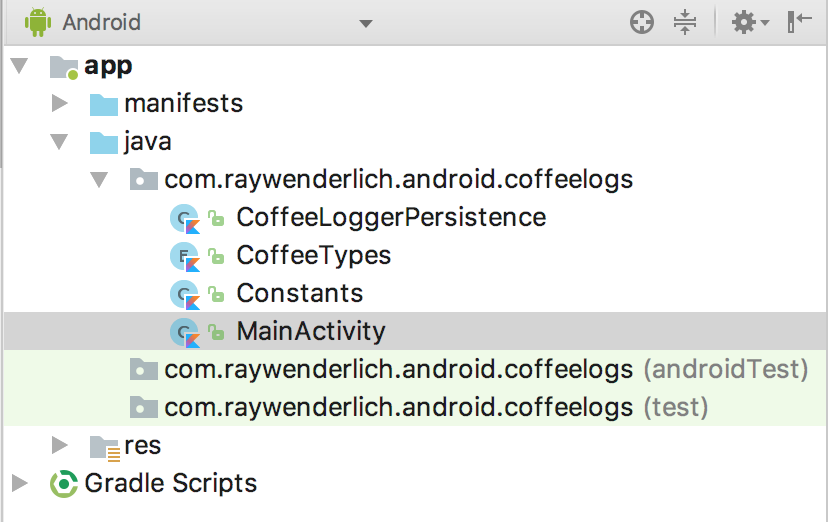
Task: Click the green Android robot icon
Action: coord(38,23)
